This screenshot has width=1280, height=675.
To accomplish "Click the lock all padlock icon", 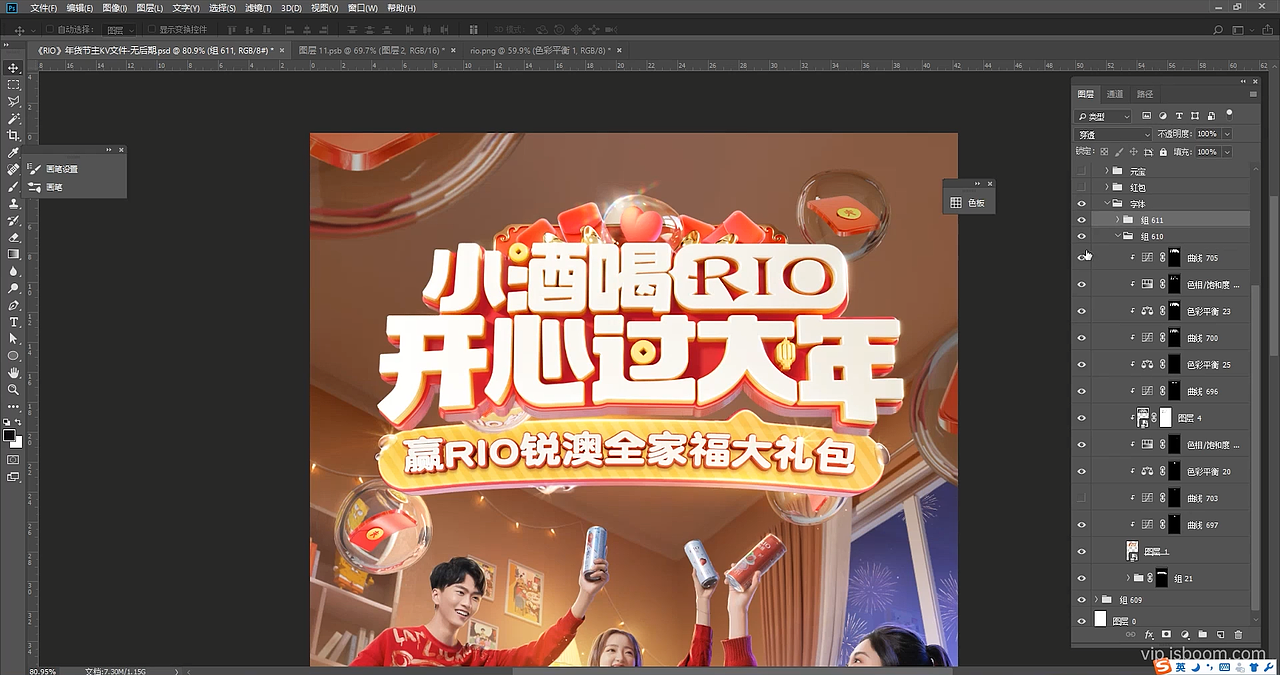I will [1162, 152].
